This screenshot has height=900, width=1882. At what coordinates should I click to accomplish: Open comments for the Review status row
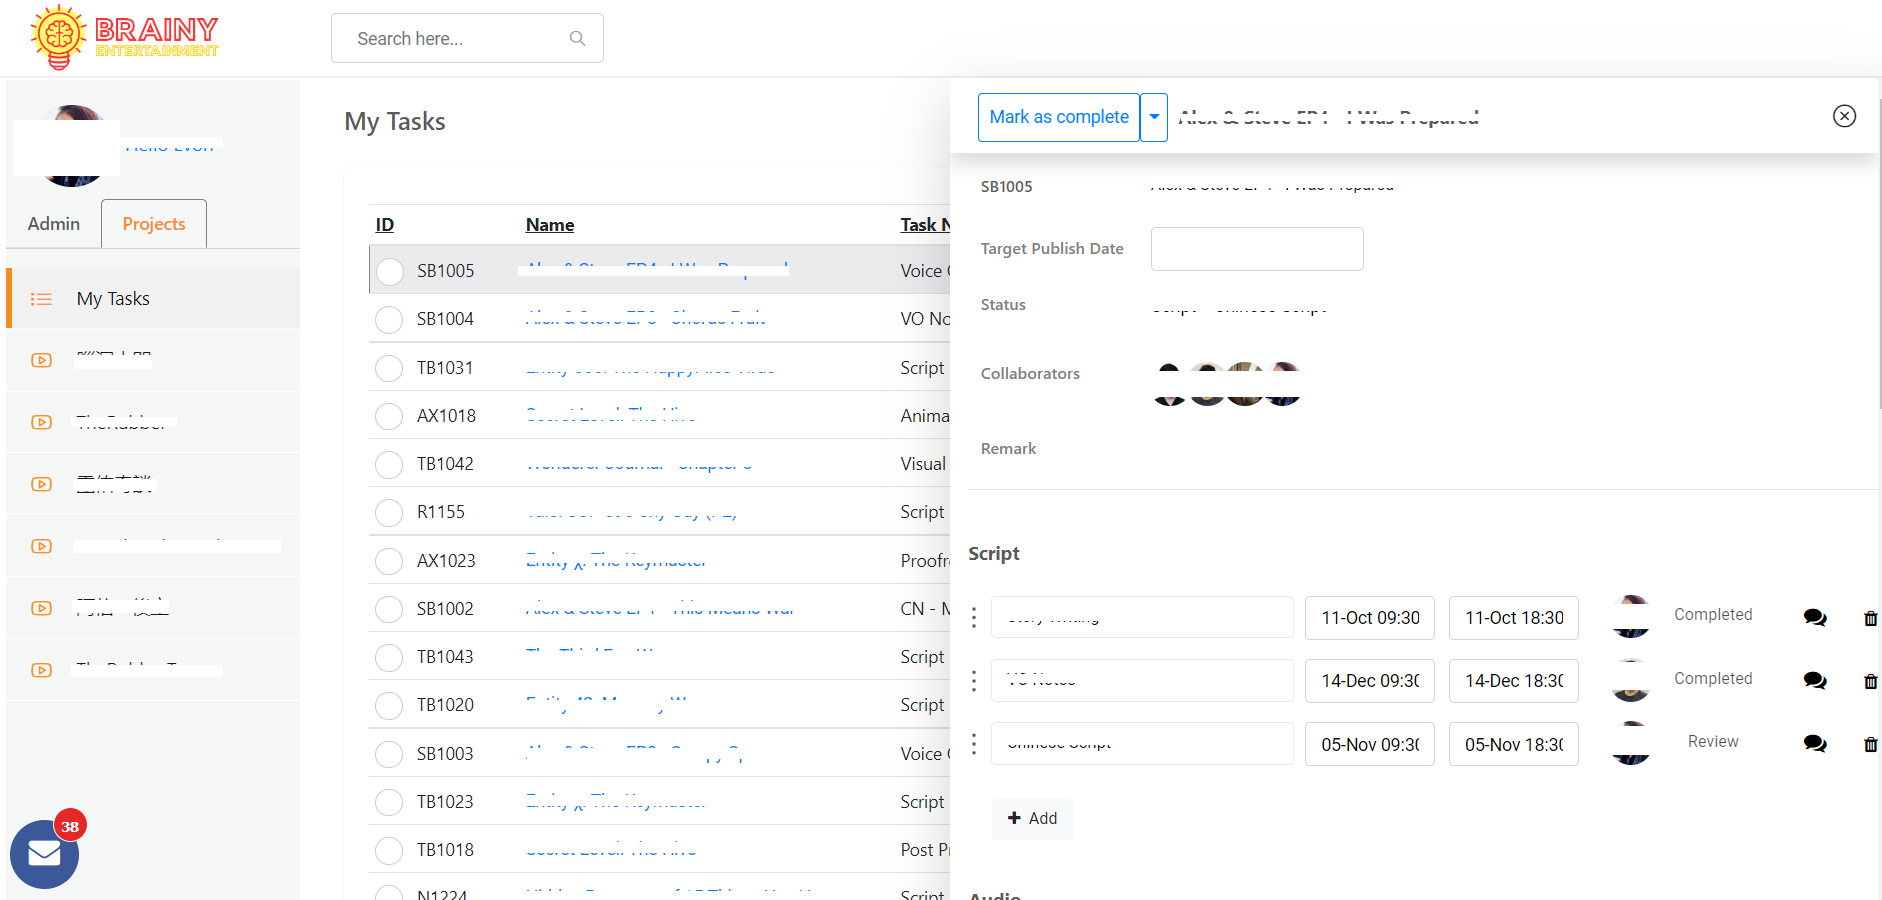(1815, 744)
